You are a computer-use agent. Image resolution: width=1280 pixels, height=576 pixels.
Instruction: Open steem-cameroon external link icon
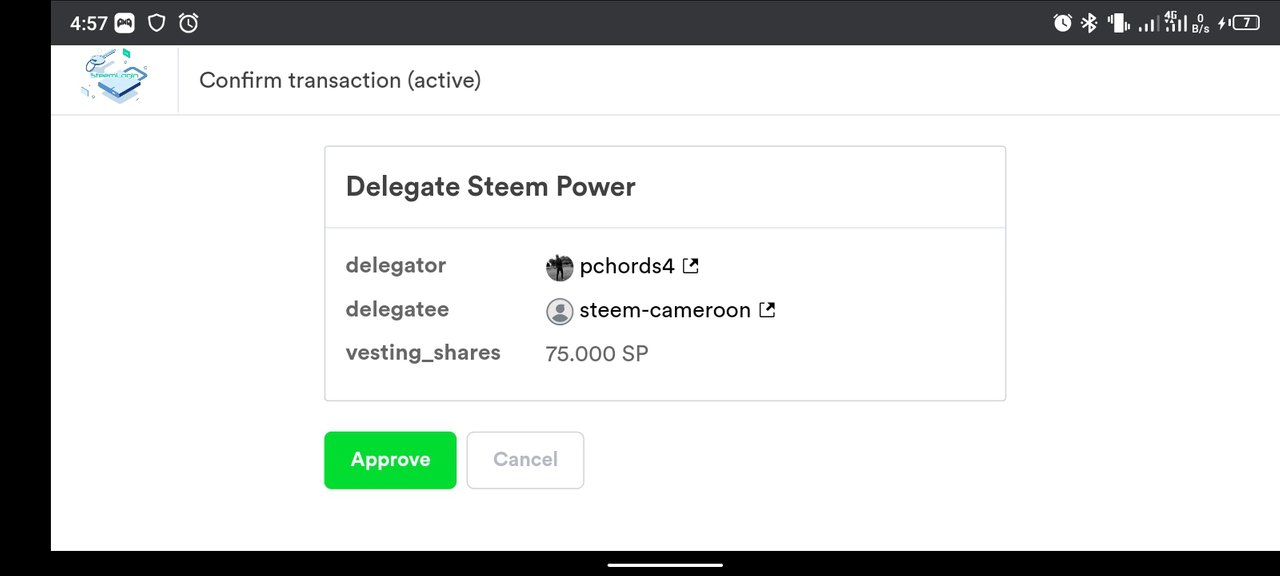click(767, 310)
